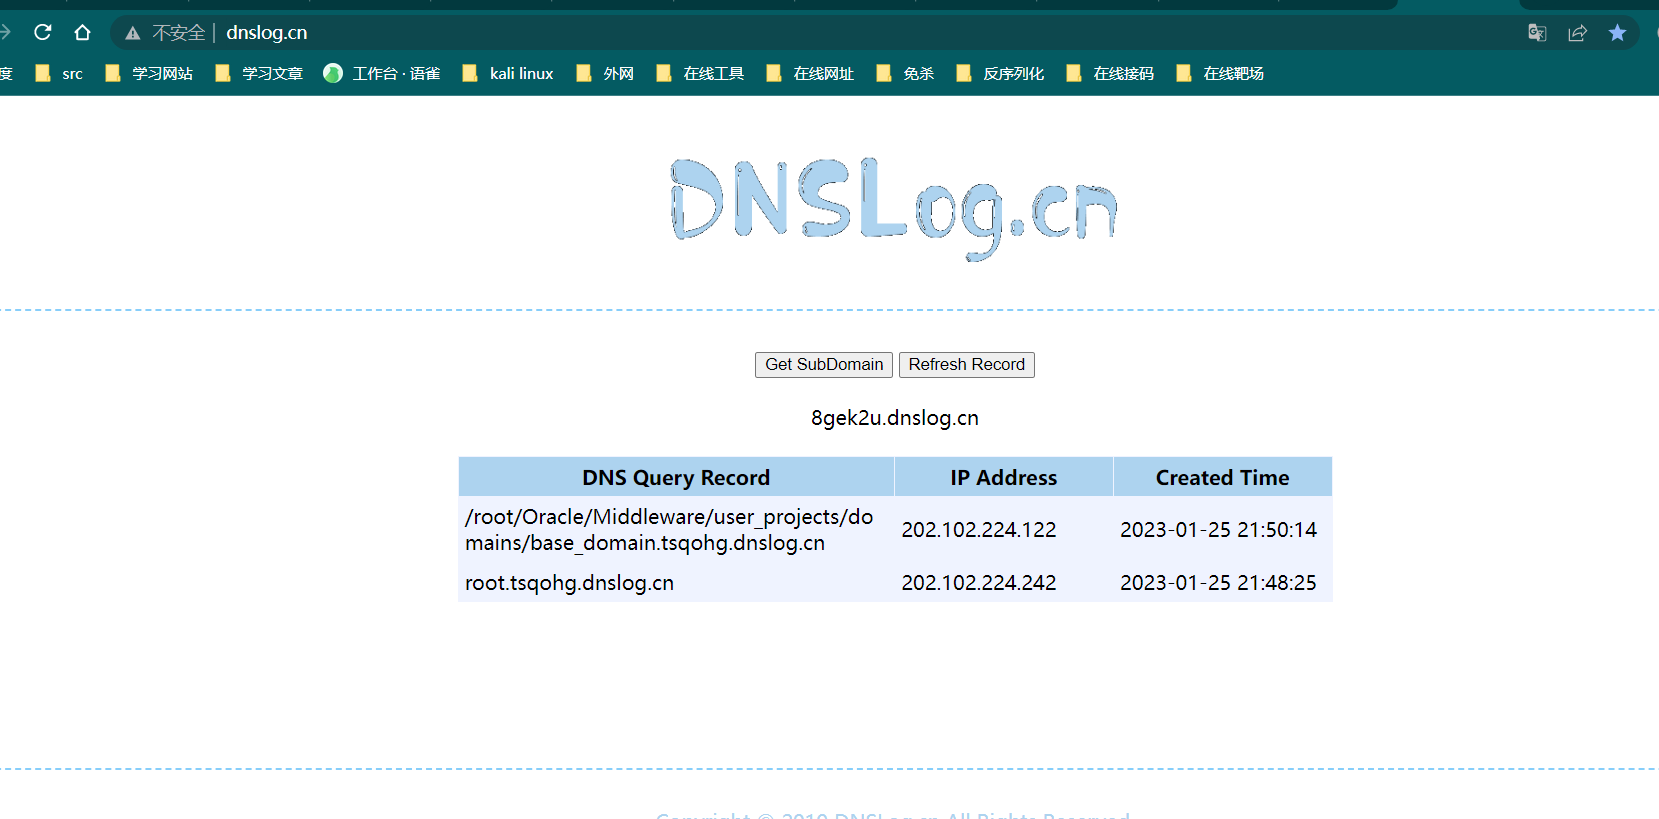Open the kali linux bookmark folder
The width and height of the screenshot is (1659, 819).
click(x=508, y=73)
